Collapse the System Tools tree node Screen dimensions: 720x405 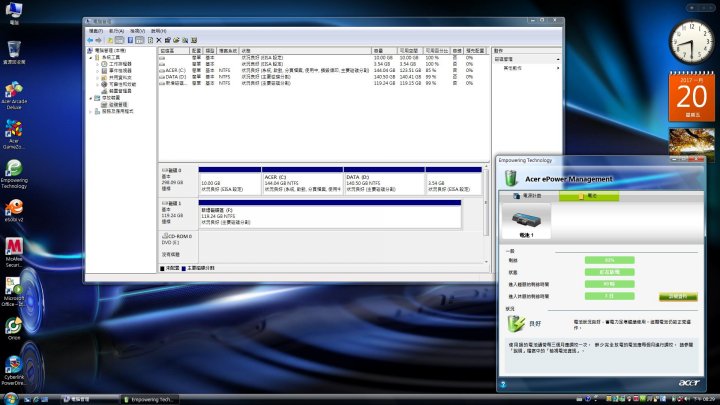[91, 57]
